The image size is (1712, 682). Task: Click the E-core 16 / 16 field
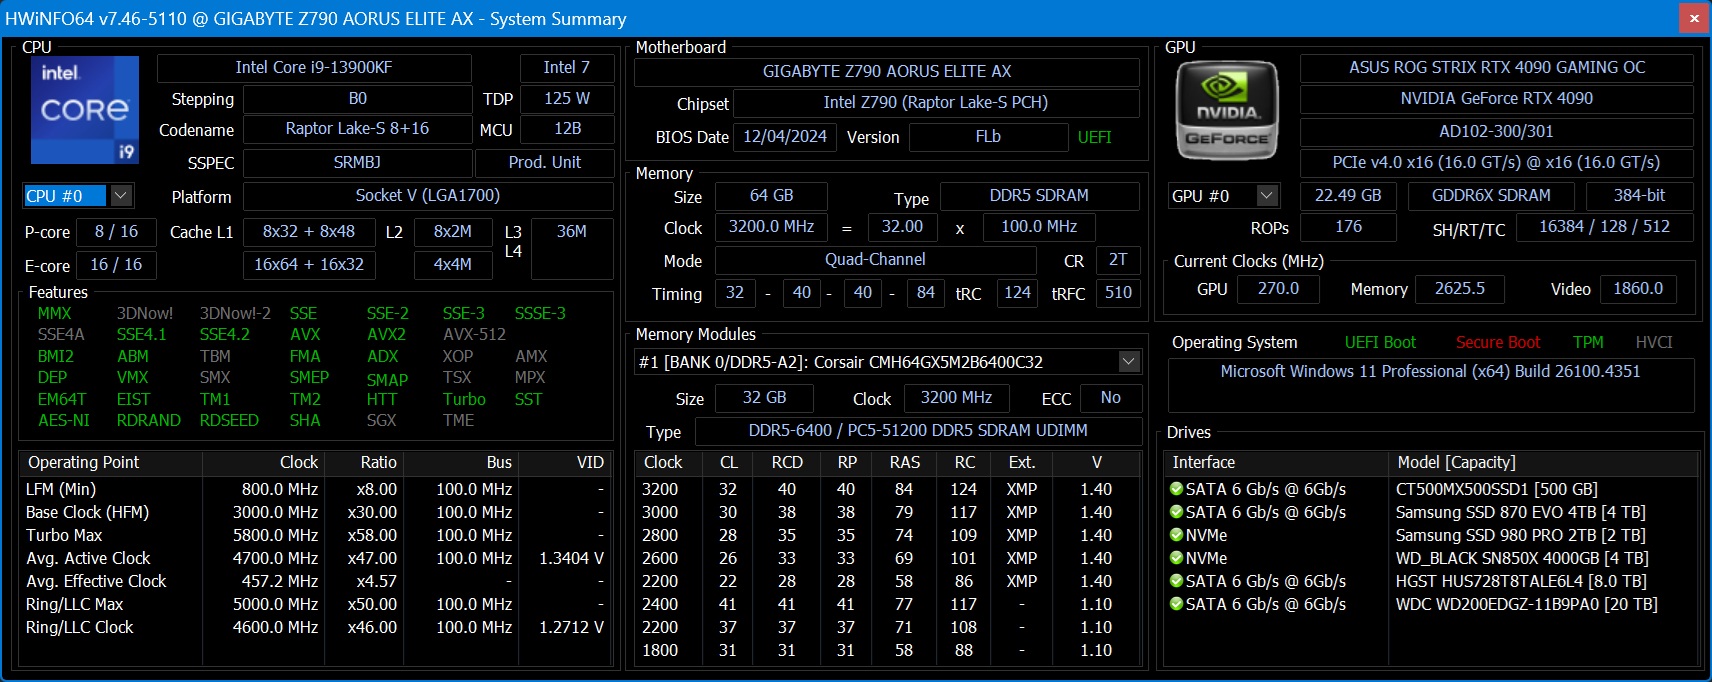click(x=117, y=265)
